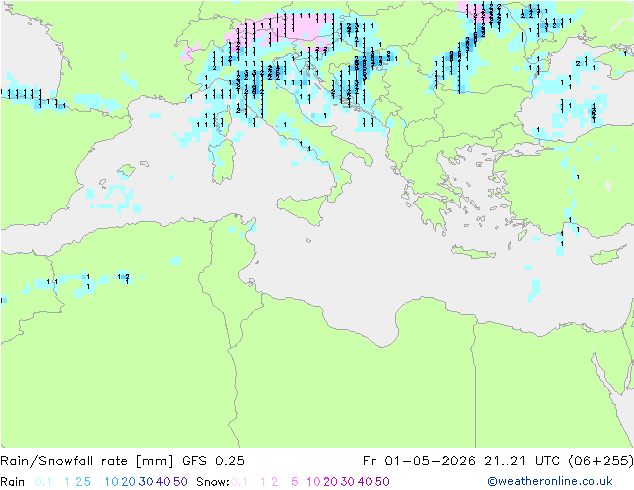The height and width of the screenshot is (490, 634).
Task: Click the rain legend value 30
Action: [x=146, y=482]
